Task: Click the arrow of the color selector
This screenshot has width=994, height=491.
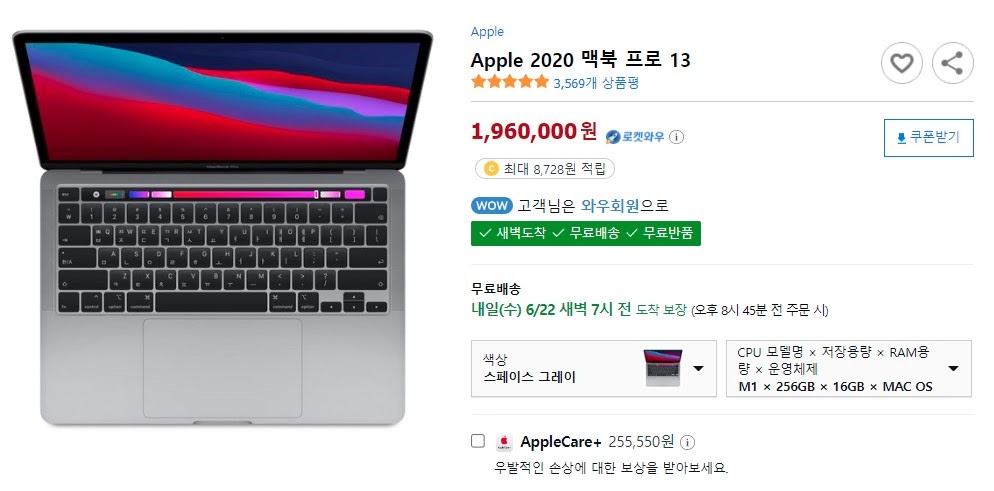Action: (x=699, y=369)
